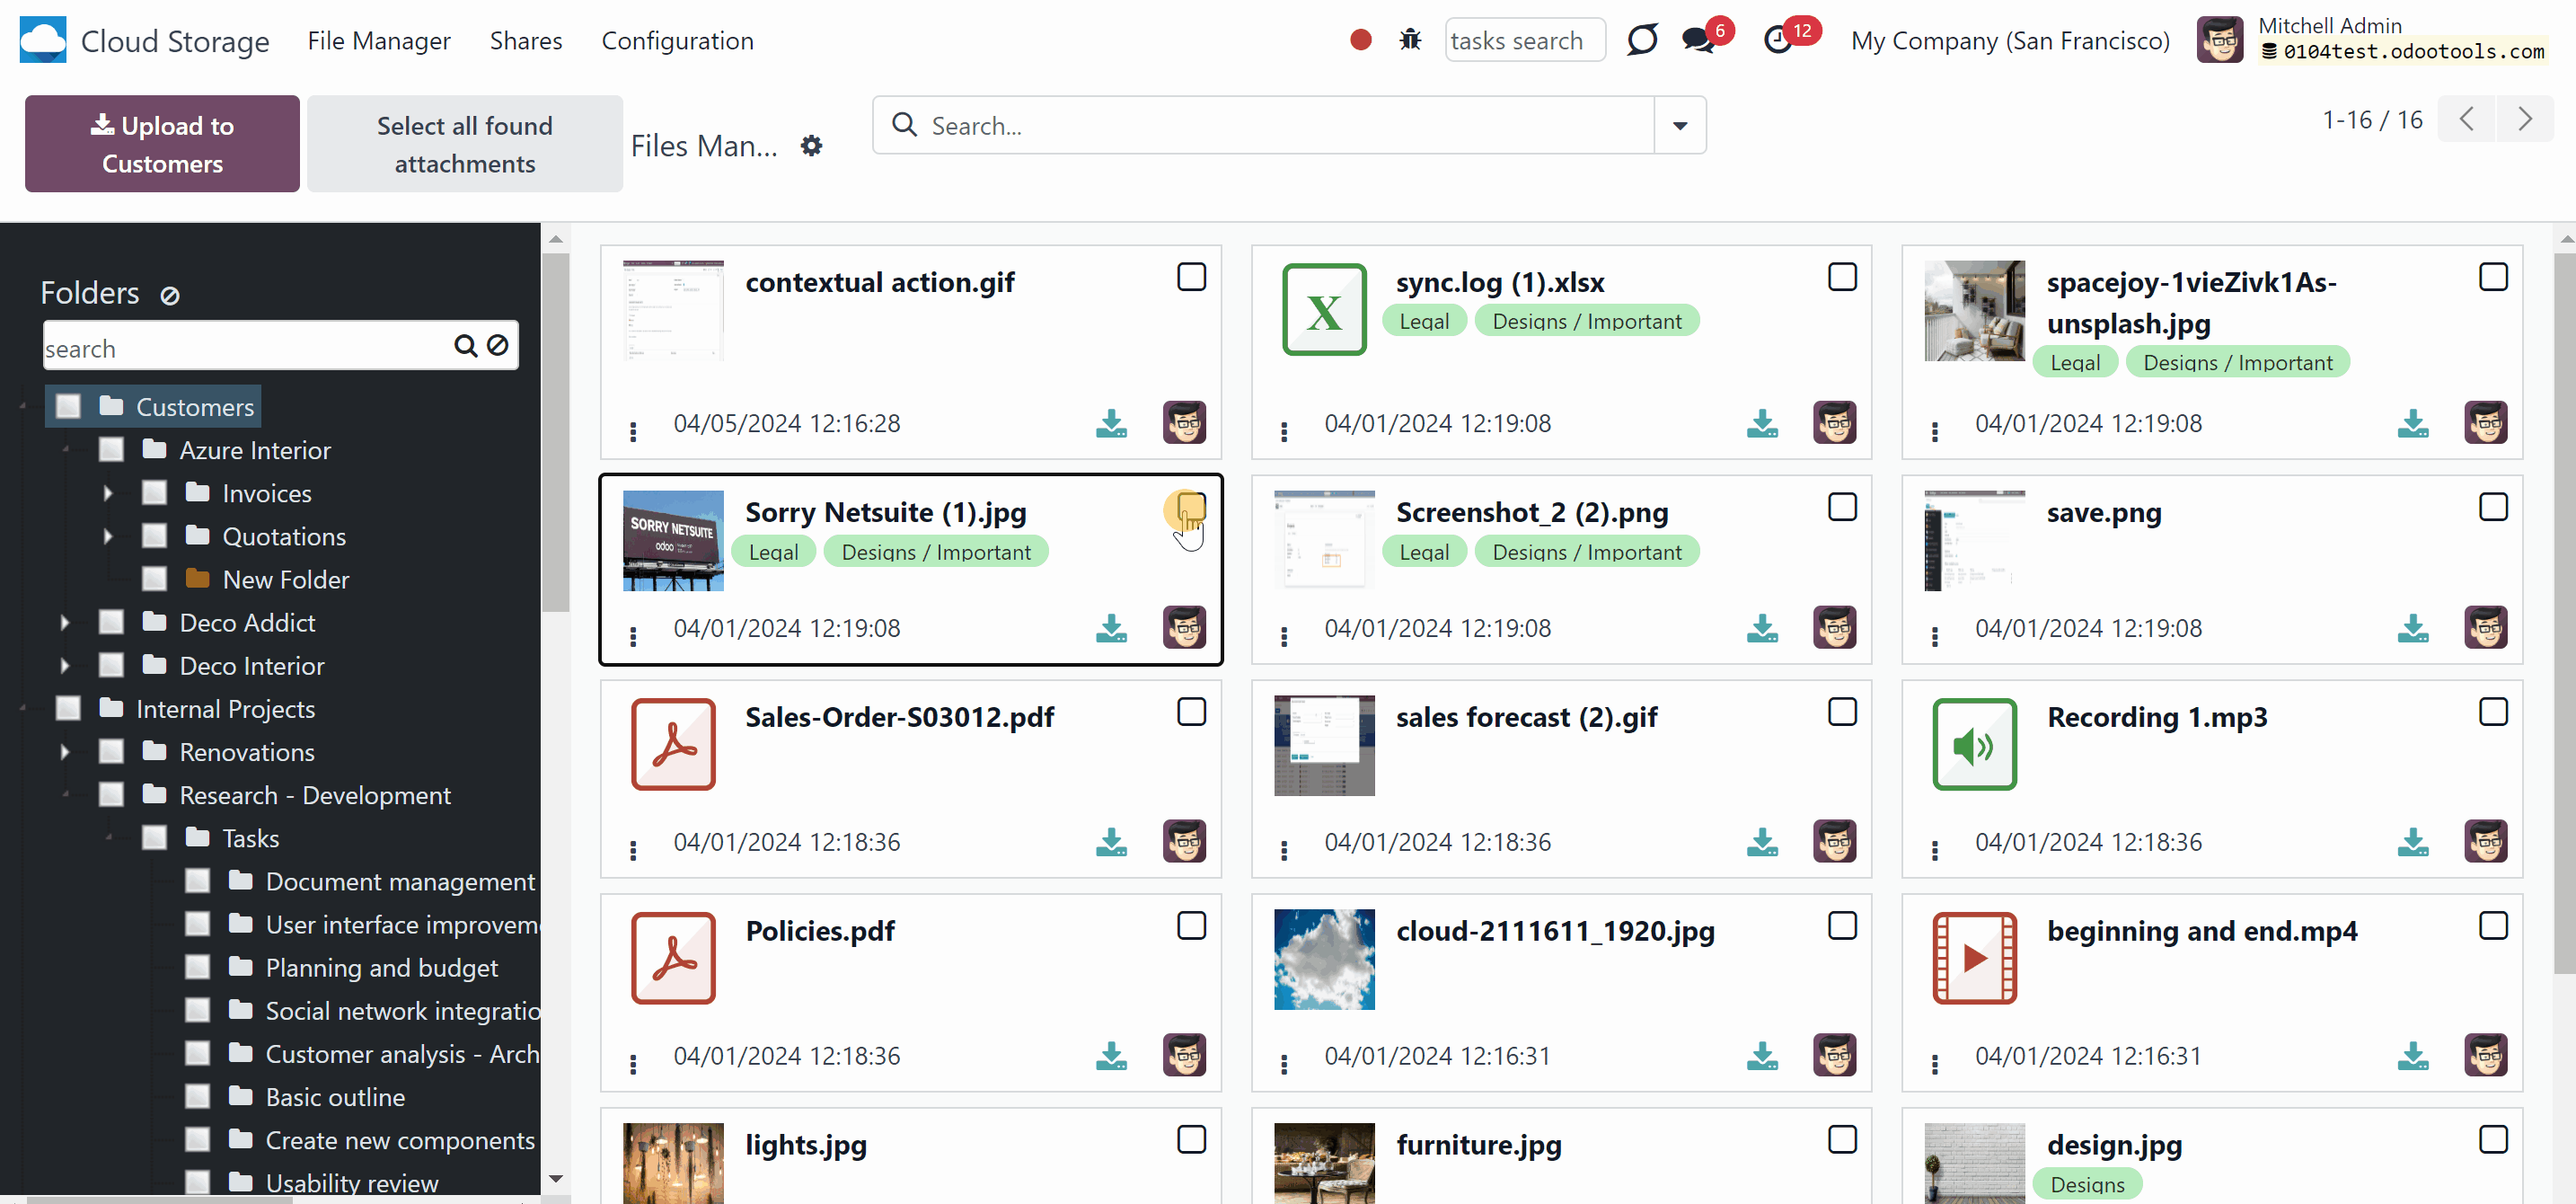Screen dimensions: 2576x1204
Task: Tick the checkbox on sync.log (1).xlsx card
Action: coord(1842,277)
